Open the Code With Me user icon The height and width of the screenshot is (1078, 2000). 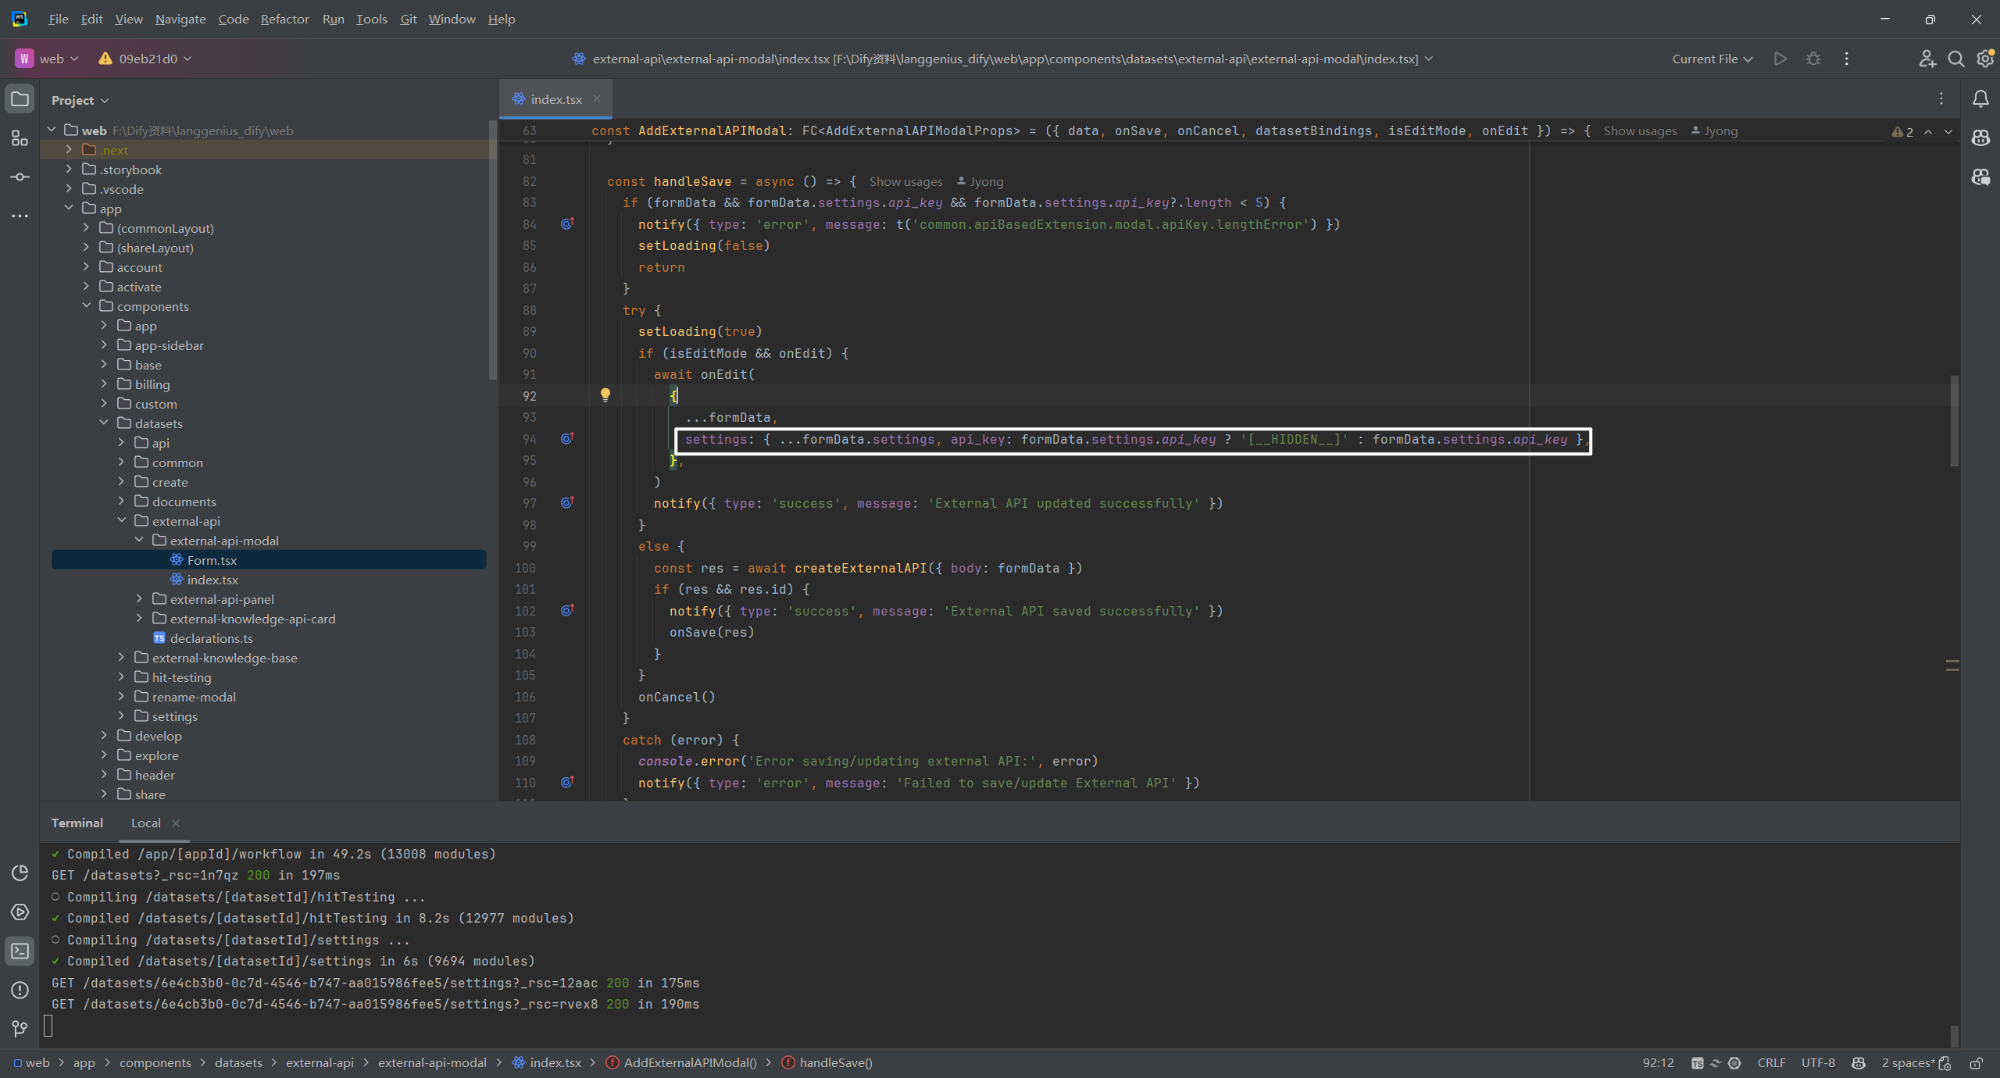[1927, 58]
